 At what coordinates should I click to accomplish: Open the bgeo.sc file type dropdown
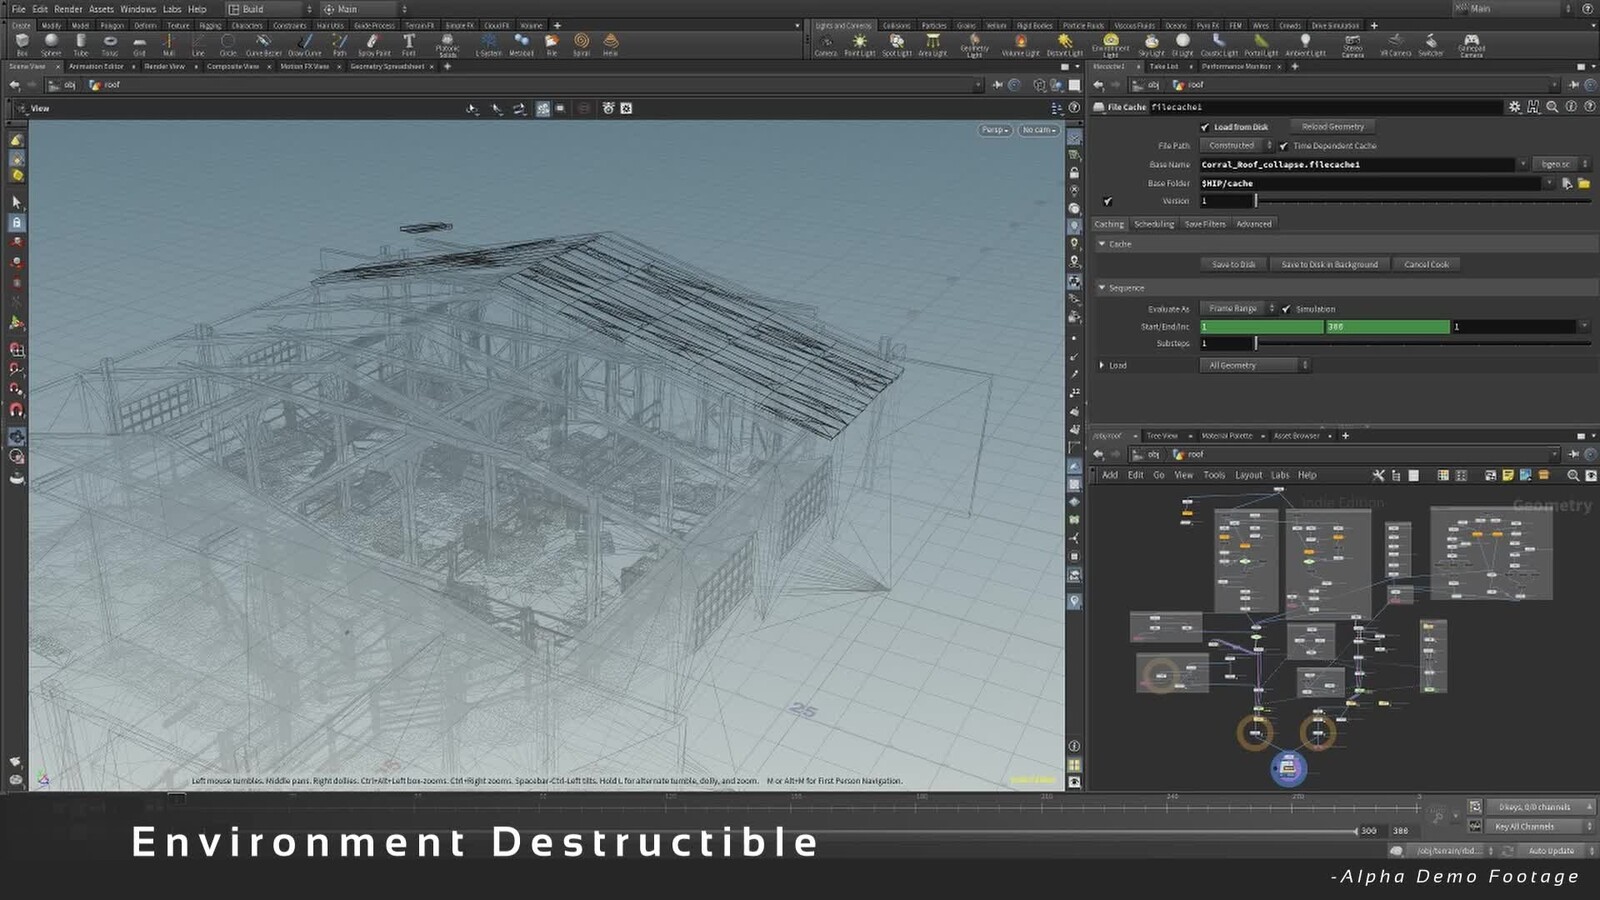[1560, 164]
